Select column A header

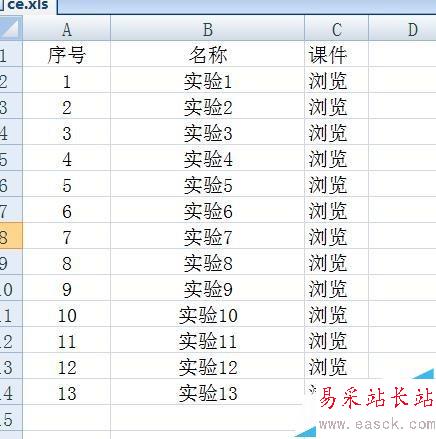(67, 29)
